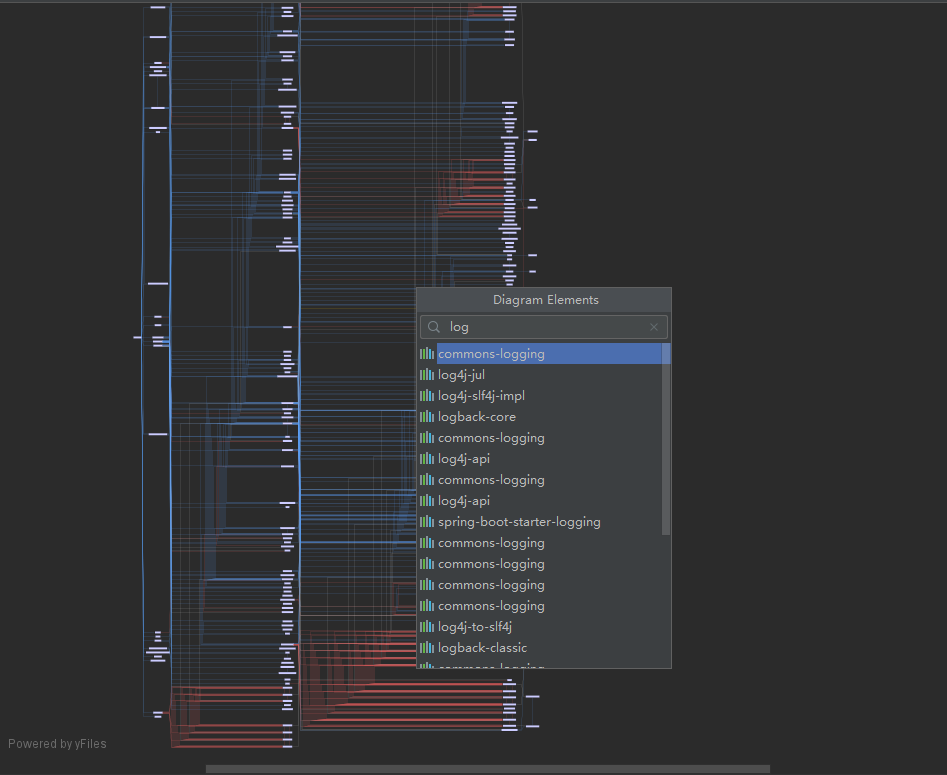Click the library icon beside log4j-slf4j-impl
This screenshot has width=947, height=775.
(x=427, y=396)
